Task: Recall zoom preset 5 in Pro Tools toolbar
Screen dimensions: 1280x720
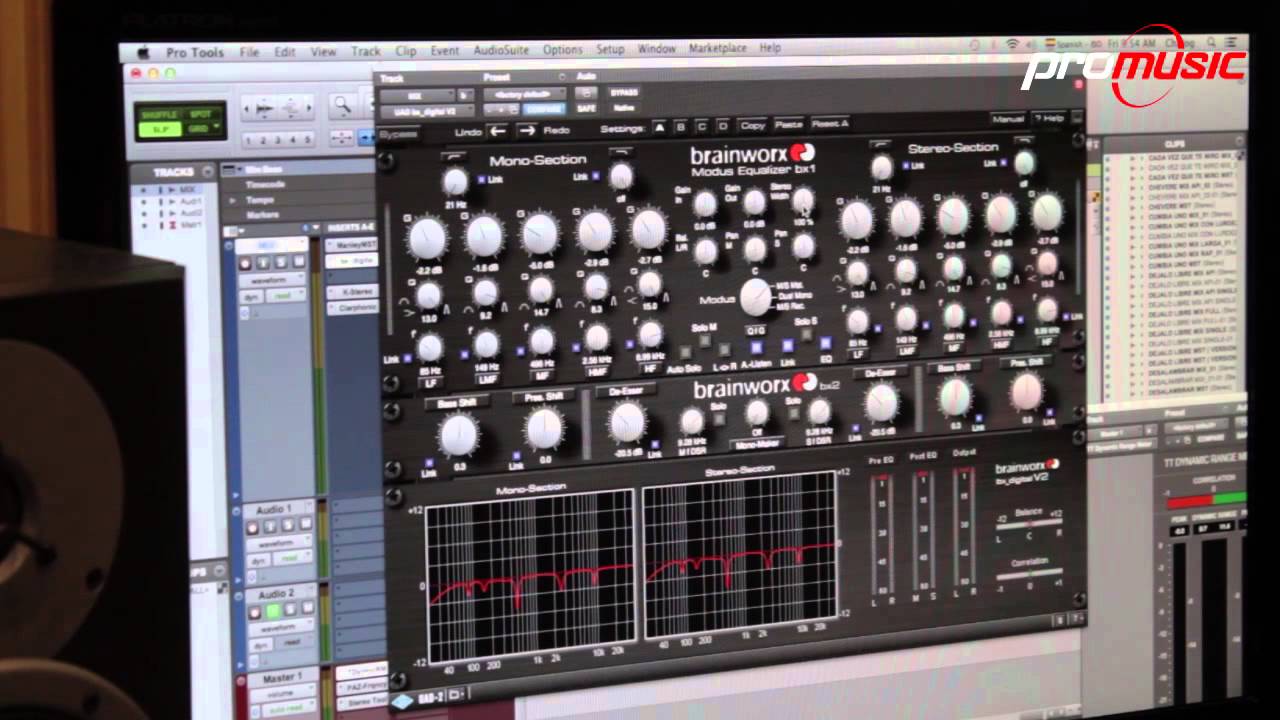Action: tap(308, 140)
